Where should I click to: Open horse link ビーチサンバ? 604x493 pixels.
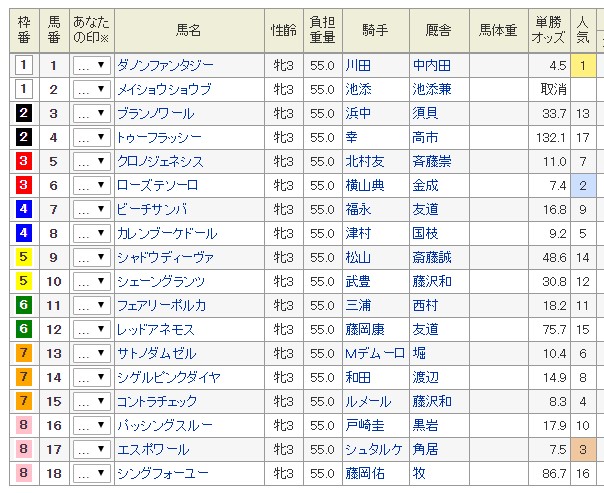tap(152, 209)
